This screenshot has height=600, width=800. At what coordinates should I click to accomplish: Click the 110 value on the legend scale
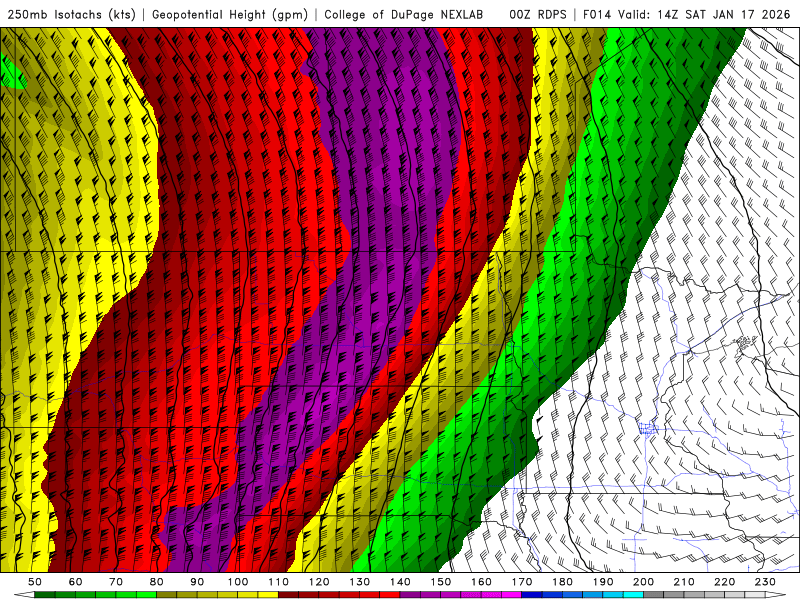(x=279, y=582)
